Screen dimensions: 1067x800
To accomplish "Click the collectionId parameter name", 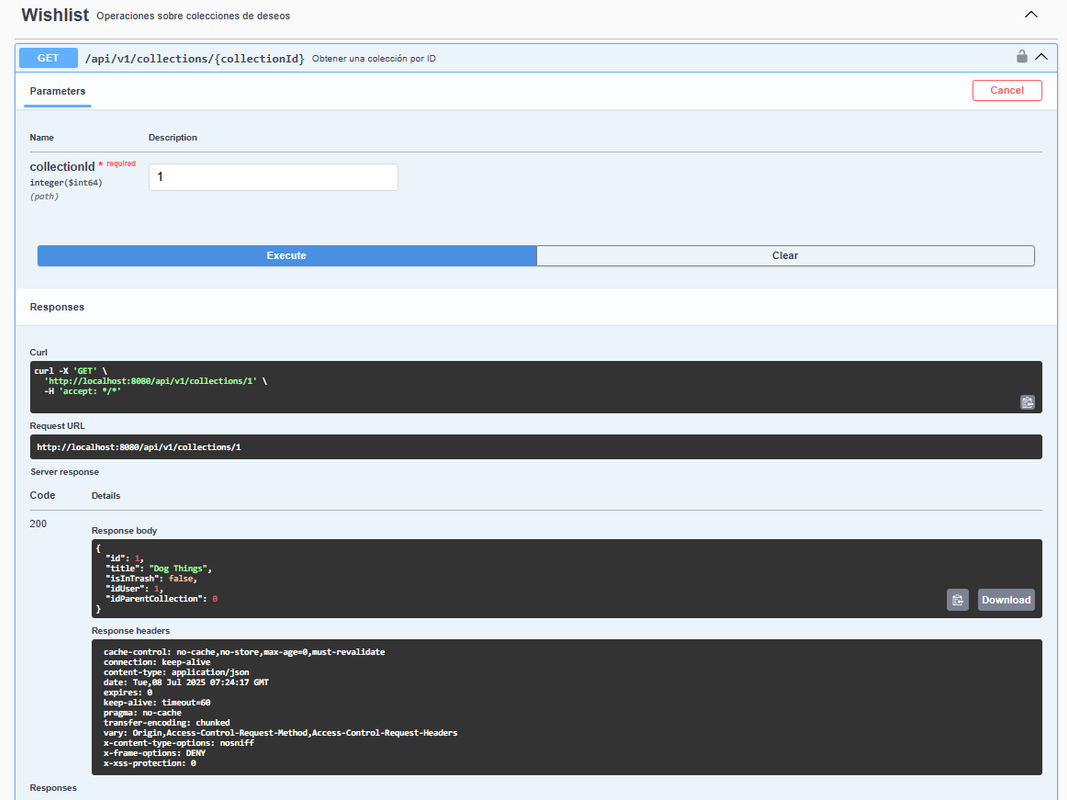I will point(62,167).
